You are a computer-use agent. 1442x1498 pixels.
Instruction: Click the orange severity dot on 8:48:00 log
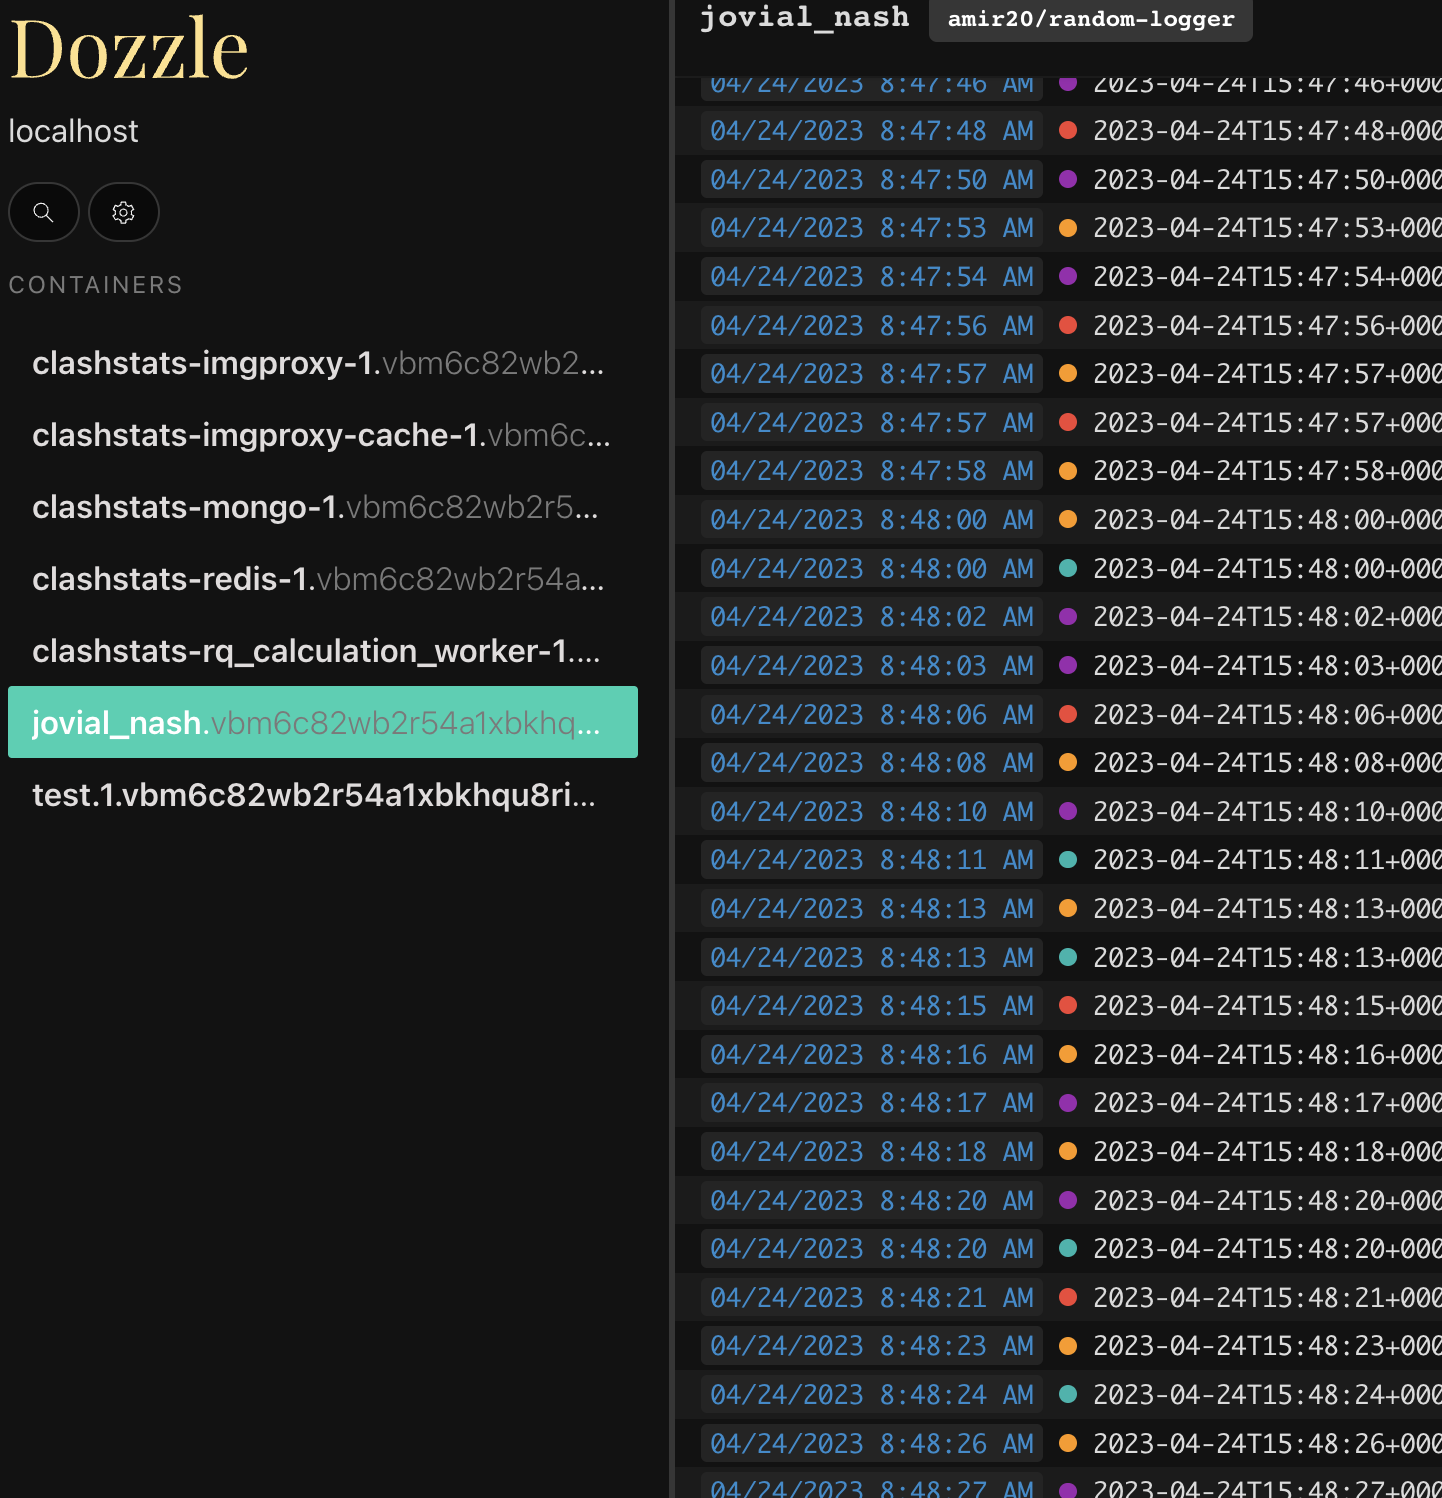[1068, 519]
